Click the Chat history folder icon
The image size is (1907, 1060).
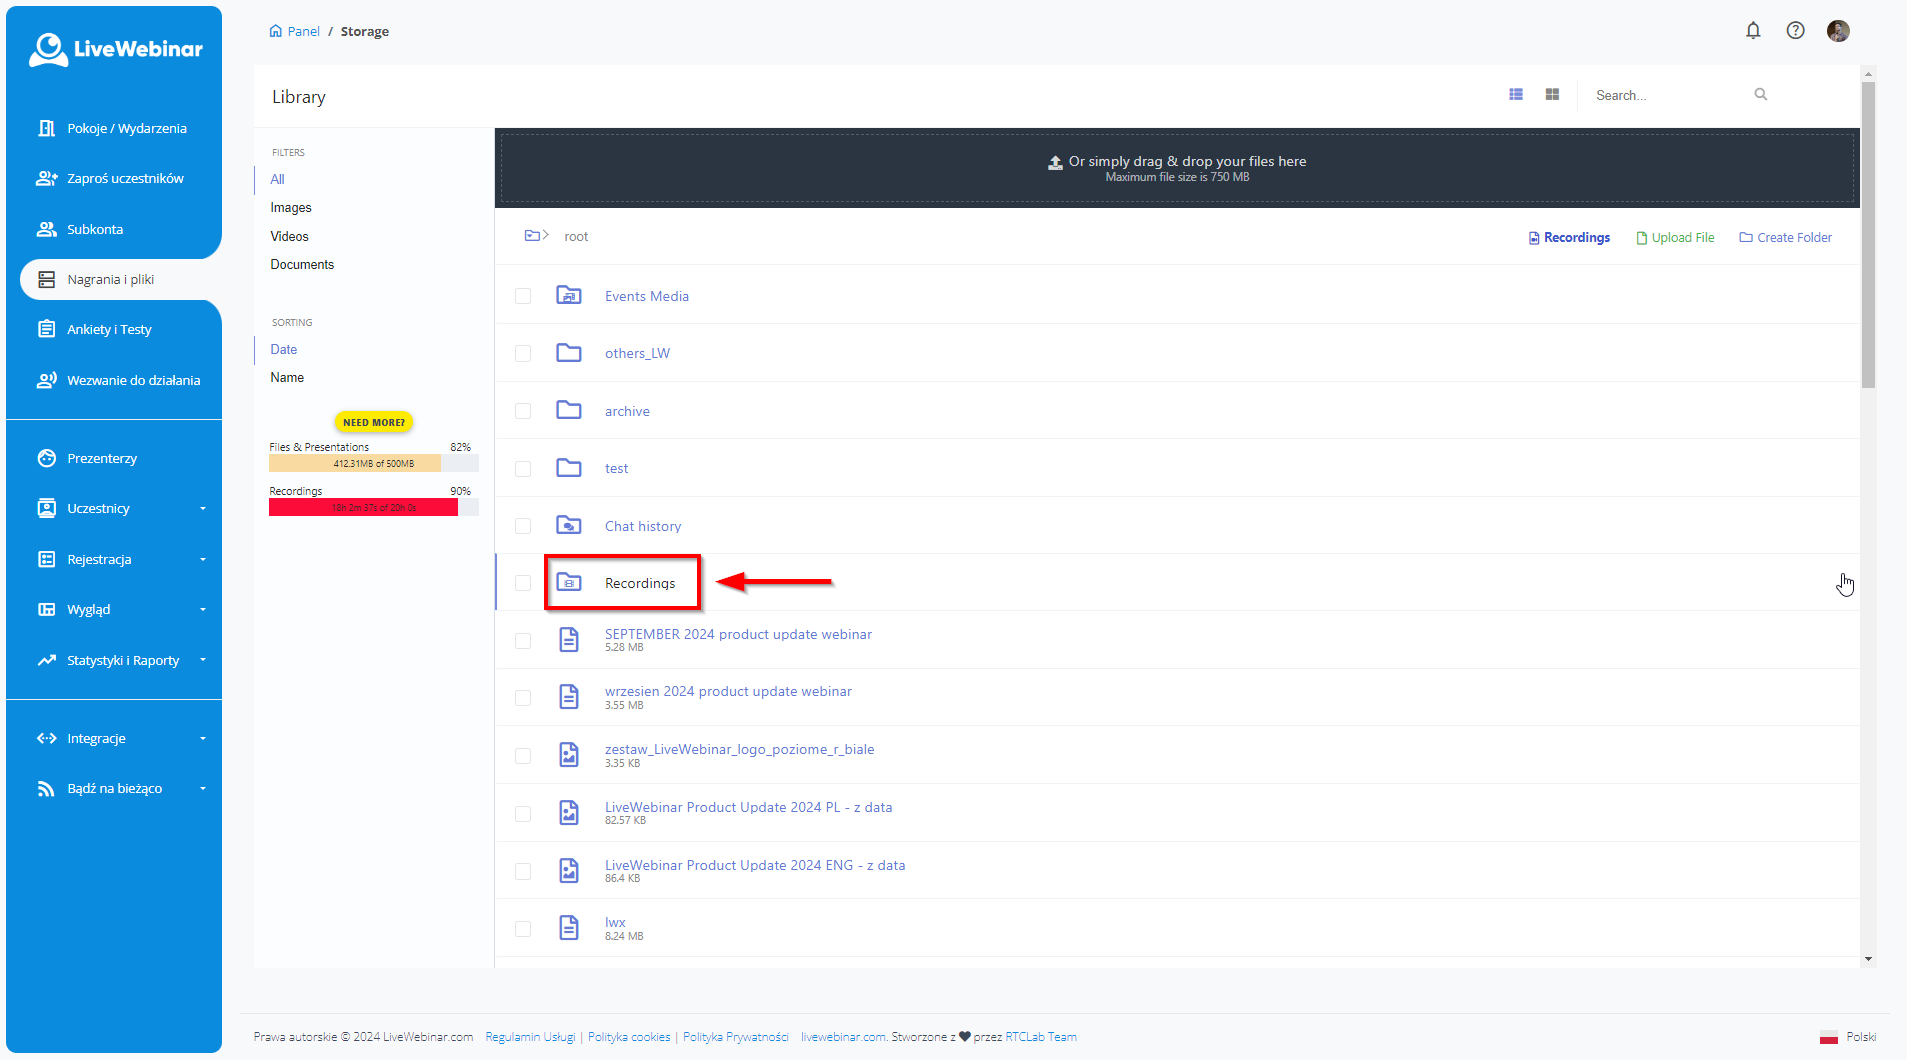pyautogui.click(x=569, y=526)
